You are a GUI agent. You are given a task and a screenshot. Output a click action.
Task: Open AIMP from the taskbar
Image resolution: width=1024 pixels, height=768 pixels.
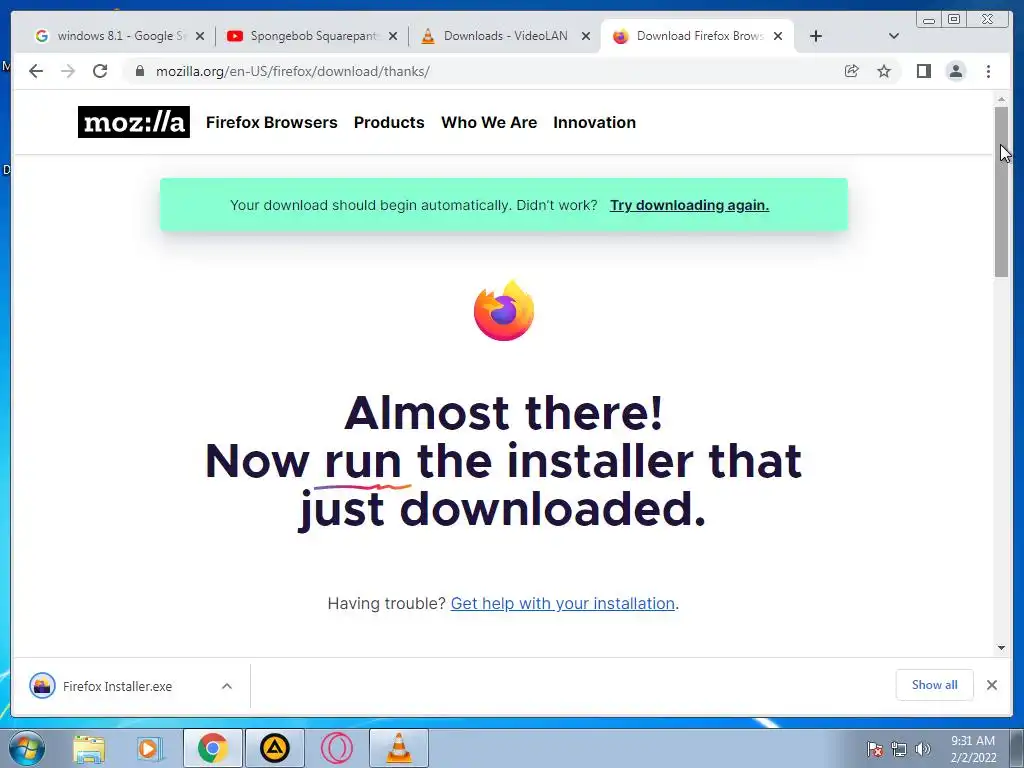click(x=275, y=748)
